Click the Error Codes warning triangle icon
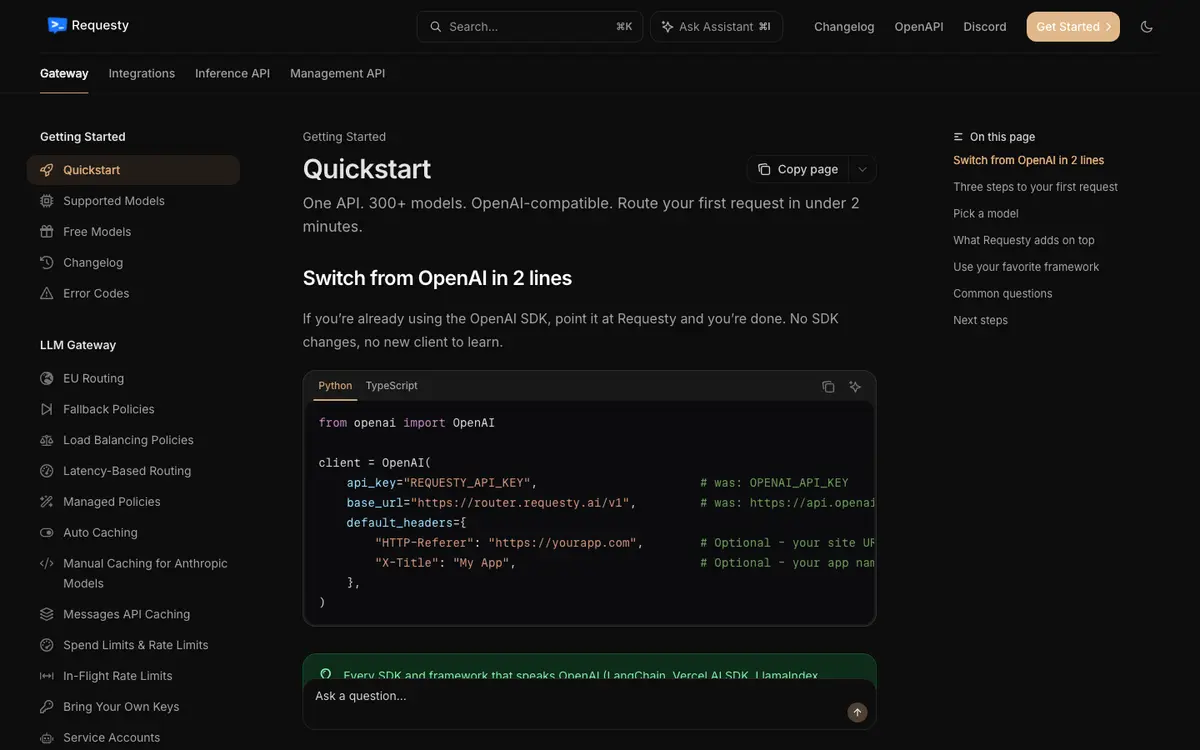This screenshot has height=750, width=1200. [x=47, y=294]
